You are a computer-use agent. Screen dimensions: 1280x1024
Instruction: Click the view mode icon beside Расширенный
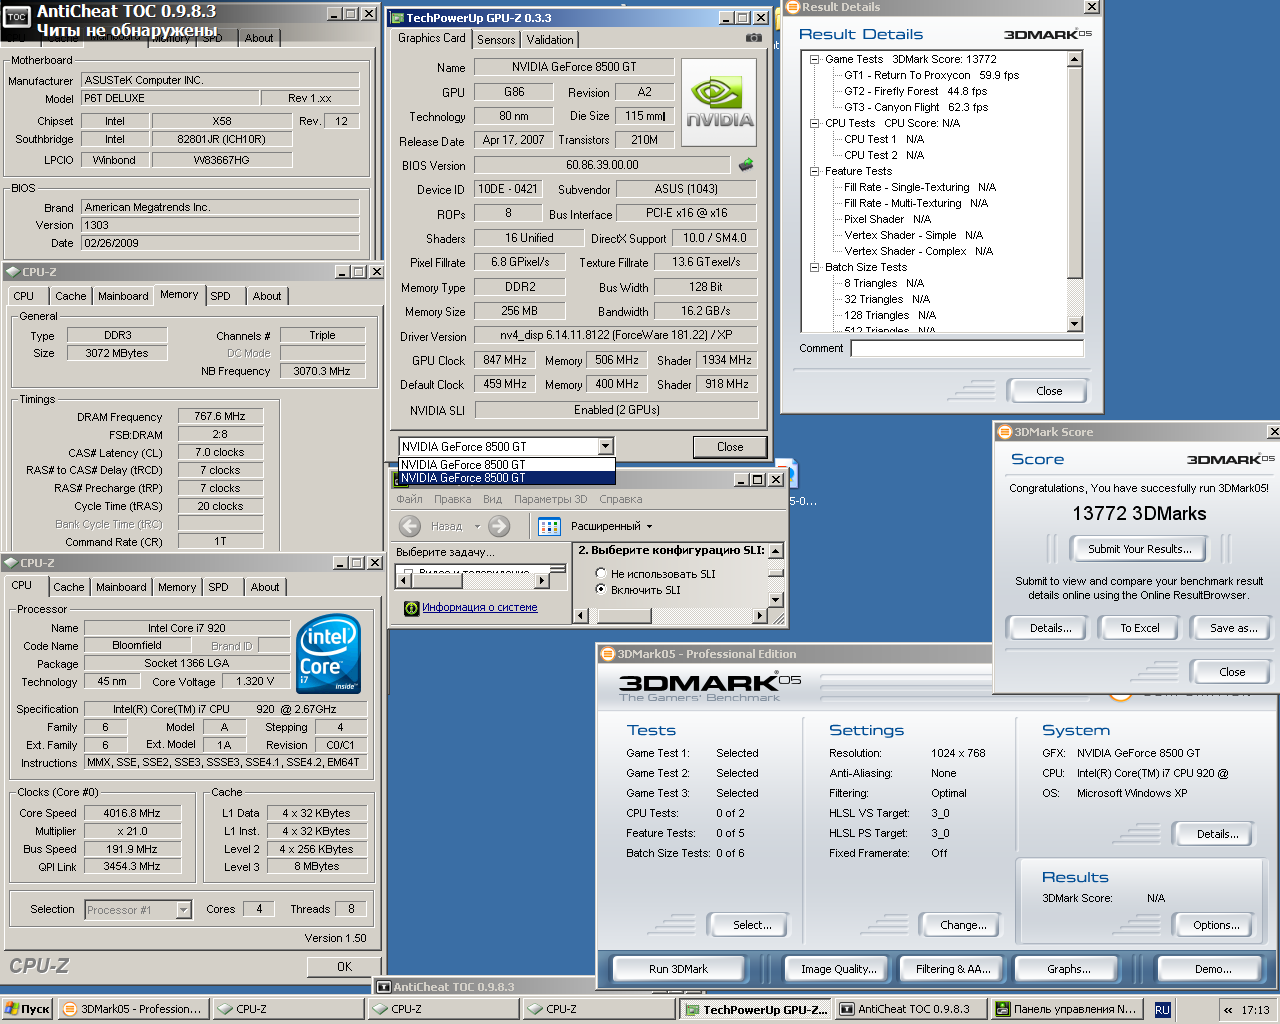[549, 526]
